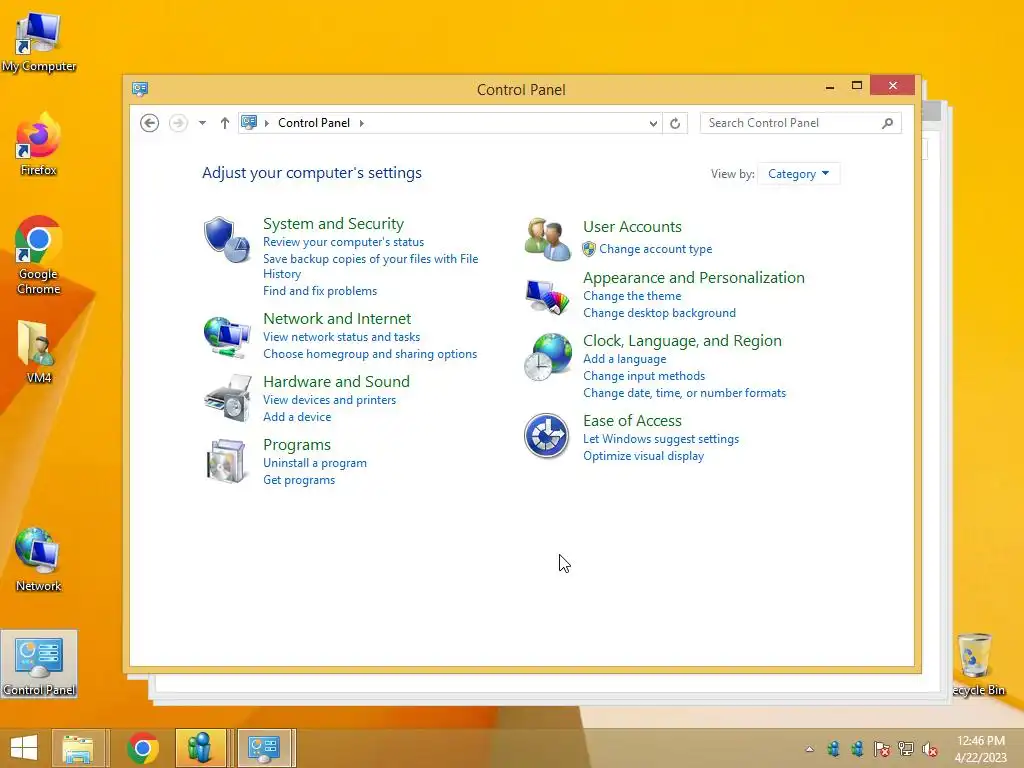Click the search magnifier icon
Screen dimensions: 1024x768
point(887,123)
